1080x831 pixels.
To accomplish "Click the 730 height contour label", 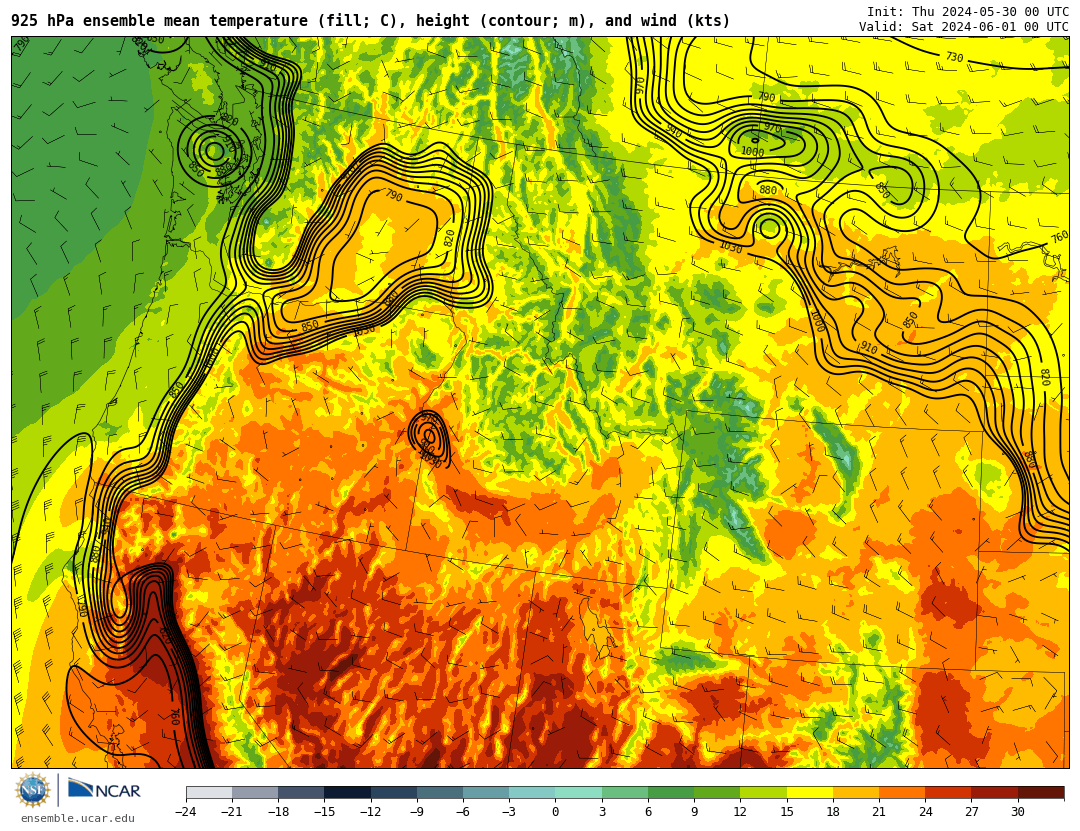I will tap(954, 57).
